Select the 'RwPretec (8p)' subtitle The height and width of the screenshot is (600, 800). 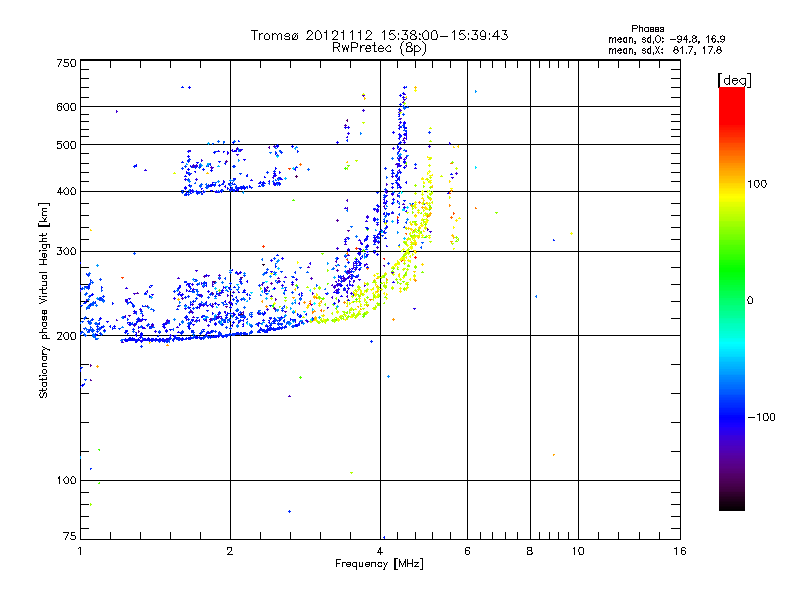[x=379, y=48]
